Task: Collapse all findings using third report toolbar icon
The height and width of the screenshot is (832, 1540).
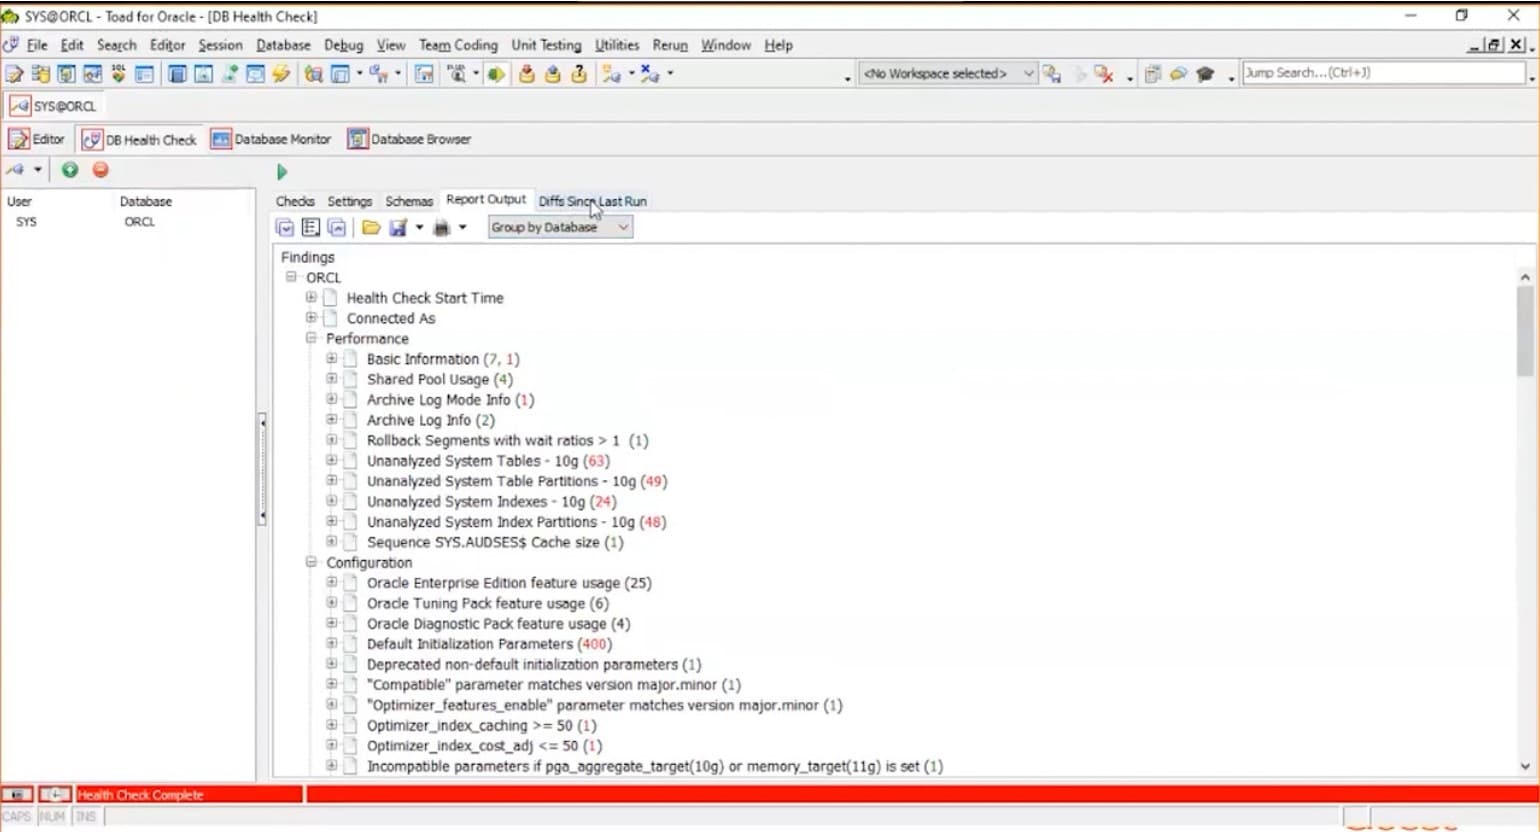Action: (337, 228)
